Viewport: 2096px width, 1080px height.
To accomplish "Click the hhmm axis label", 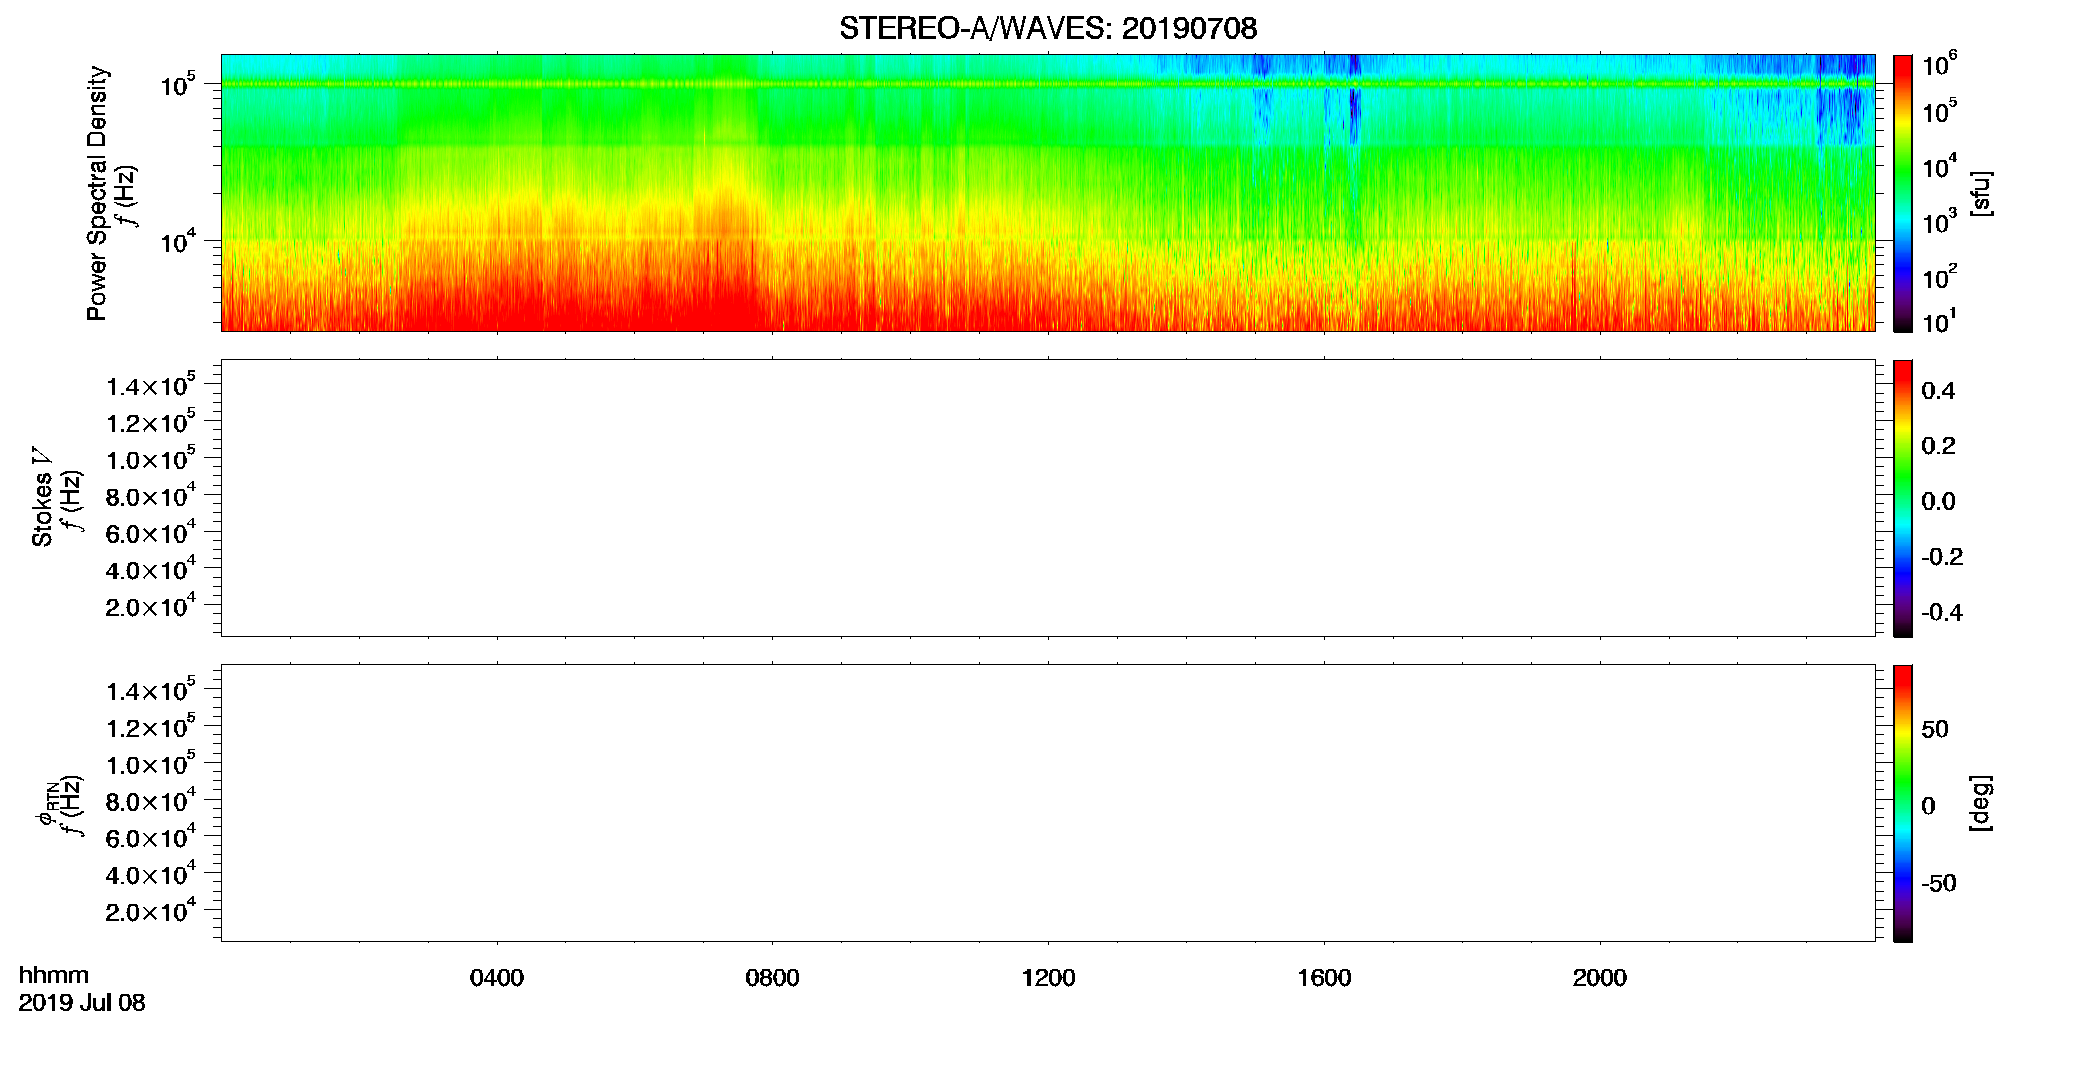I will pos(54,975).
